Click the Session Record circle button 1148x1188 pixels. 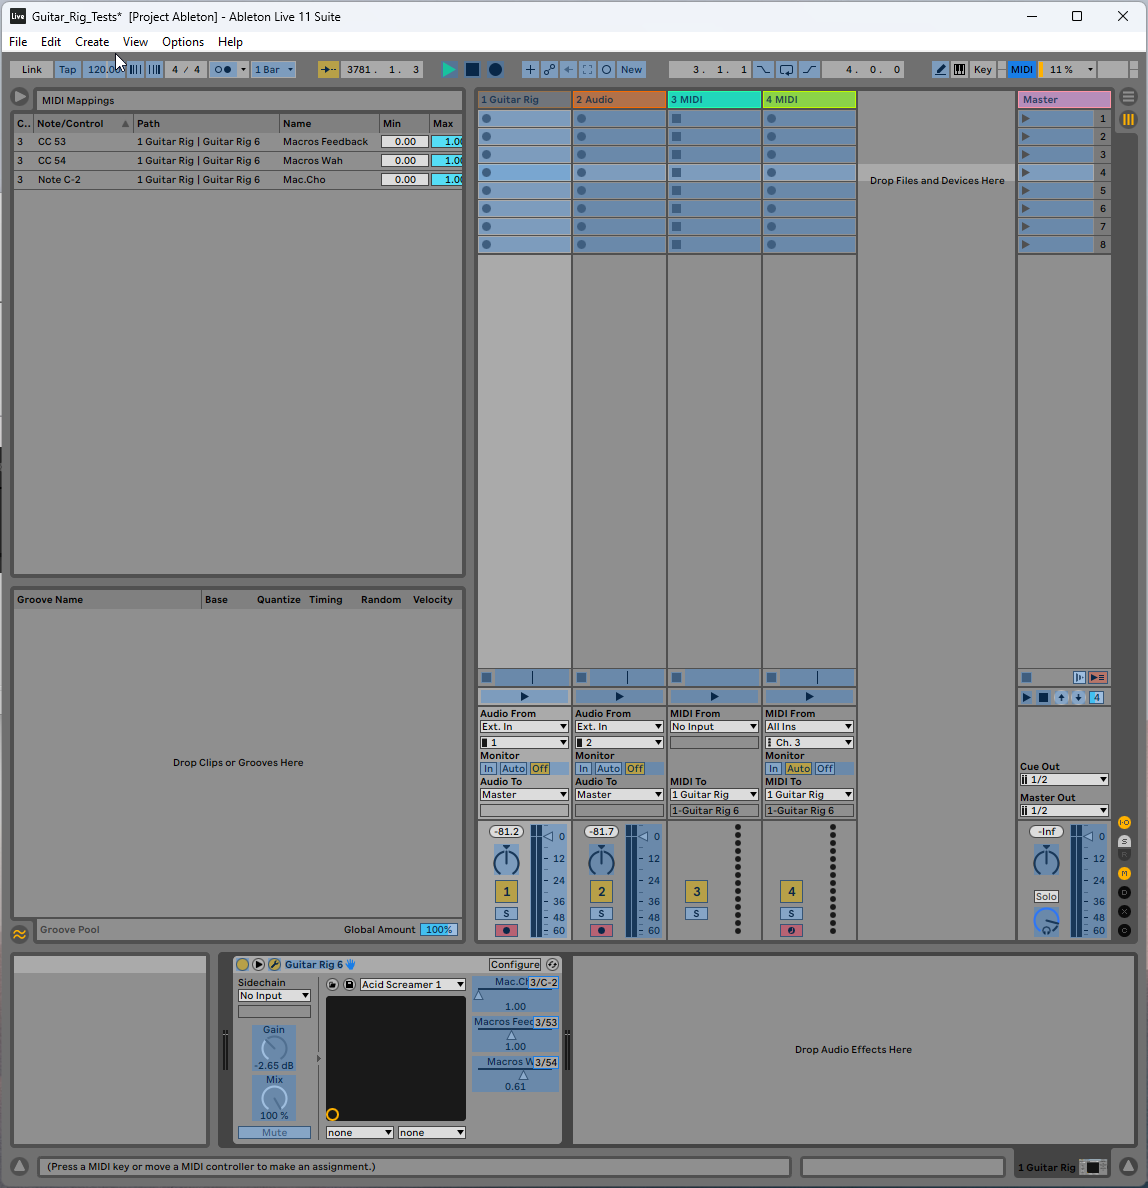tap(606, 70)
